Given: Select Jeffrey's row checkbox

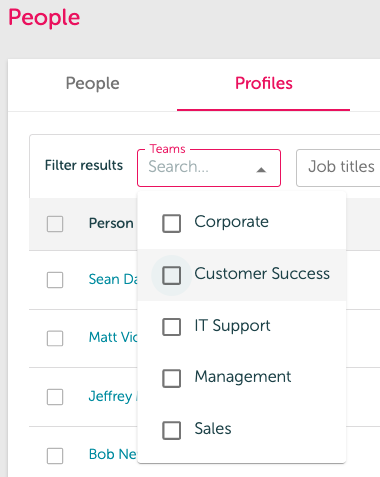Looking at the screenshot, I should click(x=55, y=397).
